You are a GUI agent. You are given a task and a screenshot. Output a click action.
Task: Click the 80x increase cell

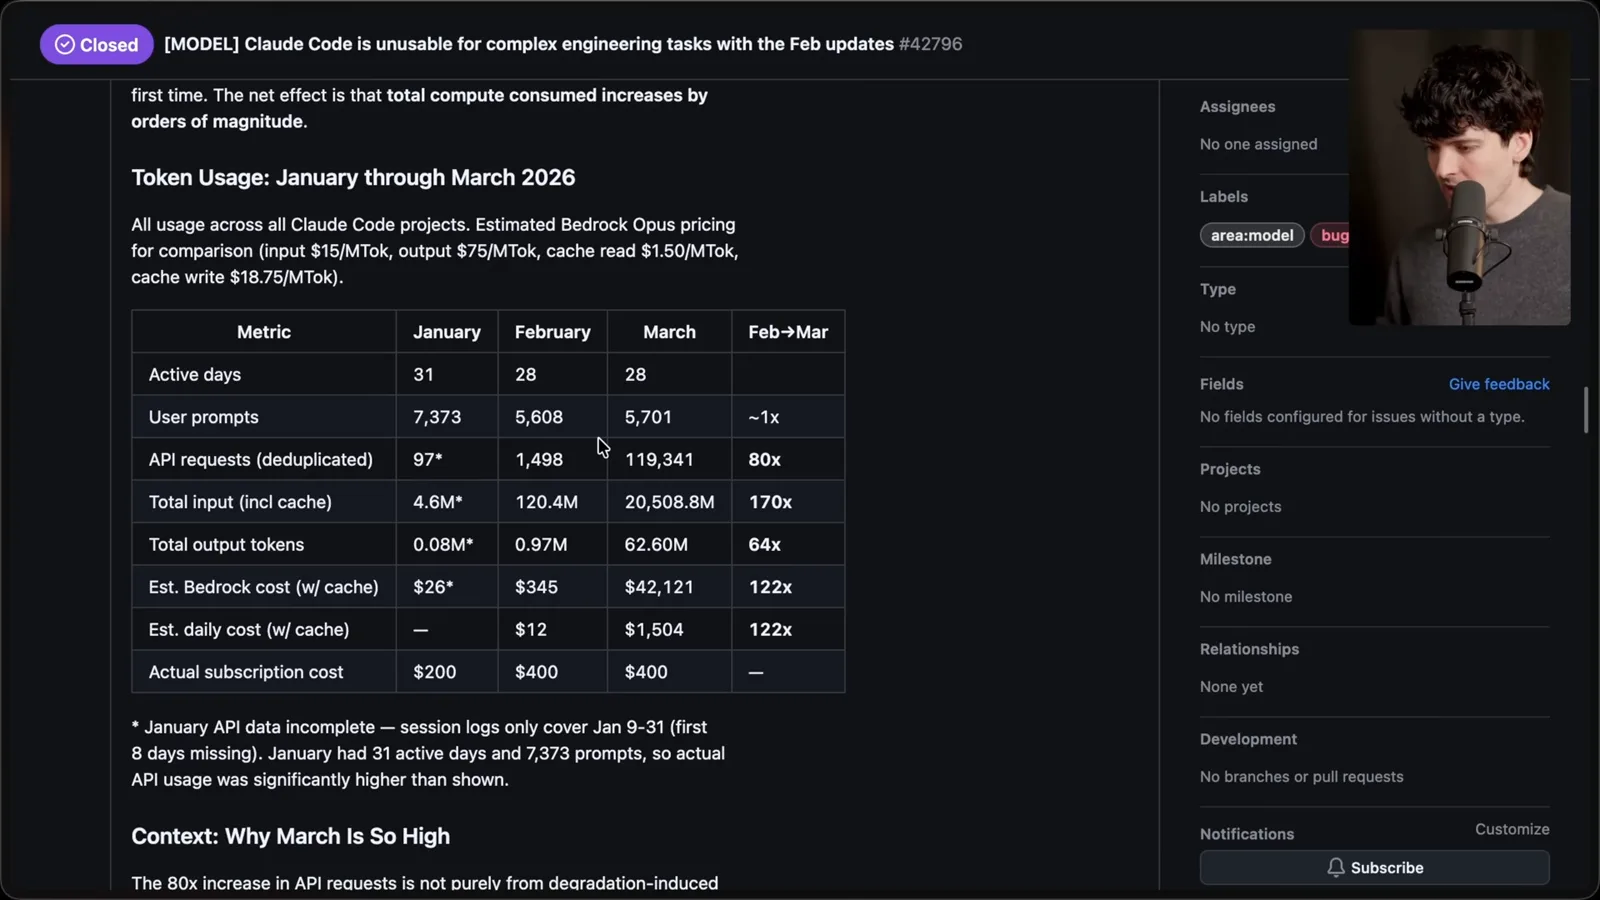(788, 460)
